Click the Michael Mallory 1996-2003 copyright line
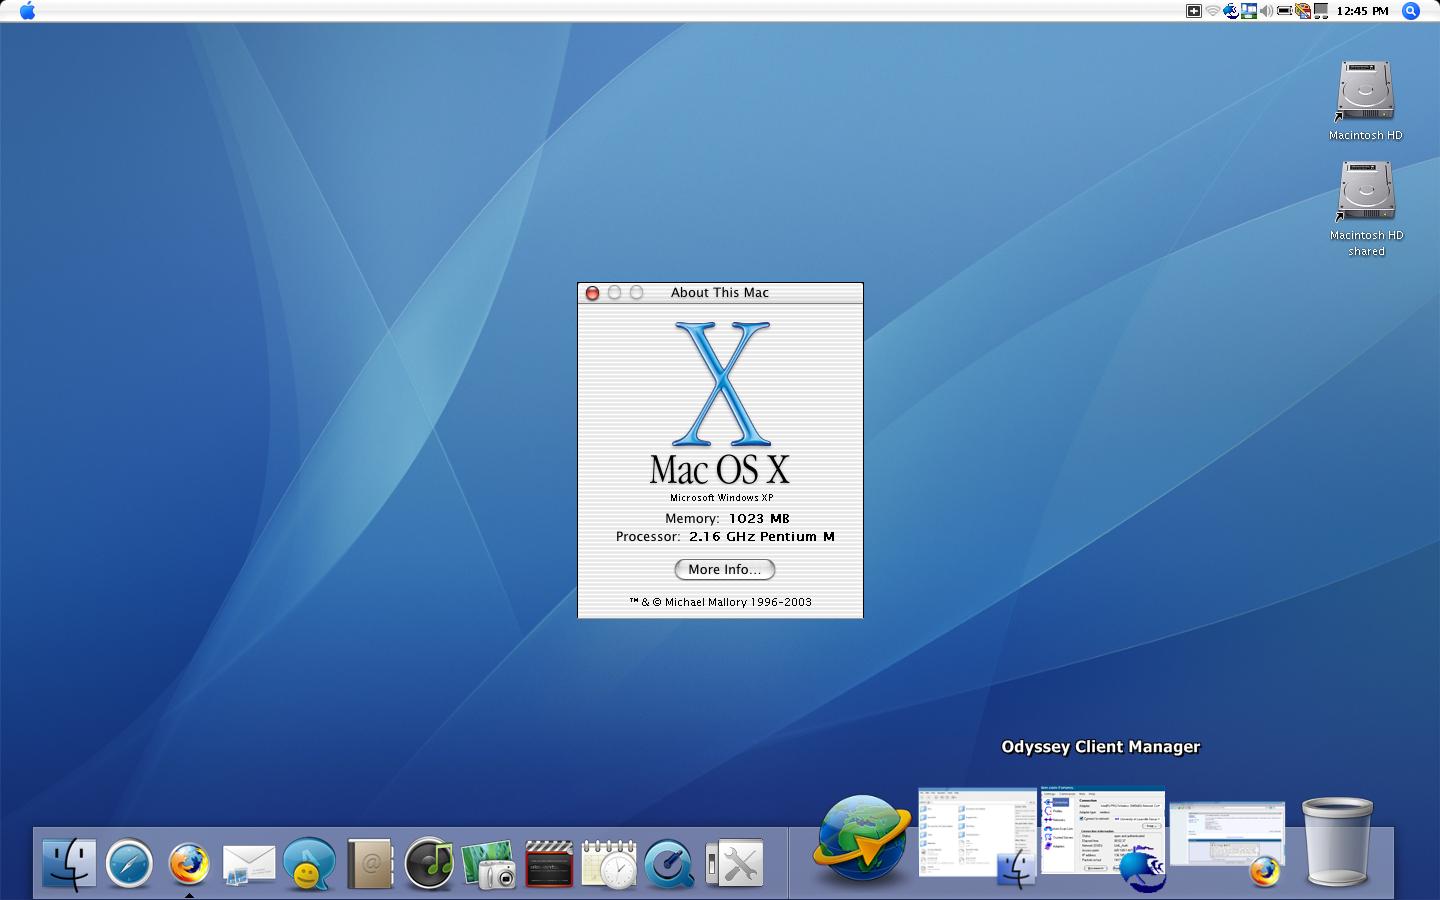 click(720, 602)
